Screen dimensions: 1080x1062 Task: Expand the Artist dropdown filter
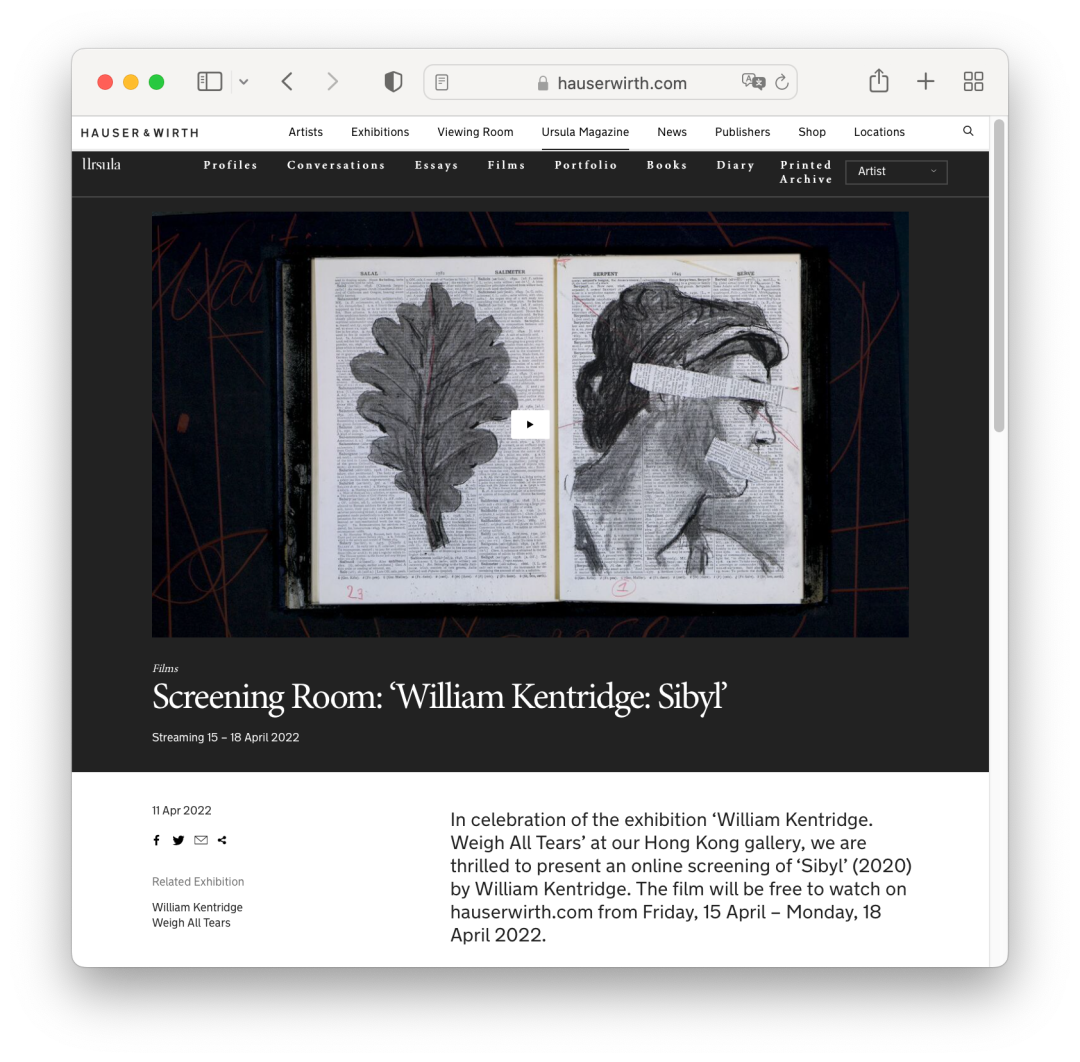(x=896, y=171)
